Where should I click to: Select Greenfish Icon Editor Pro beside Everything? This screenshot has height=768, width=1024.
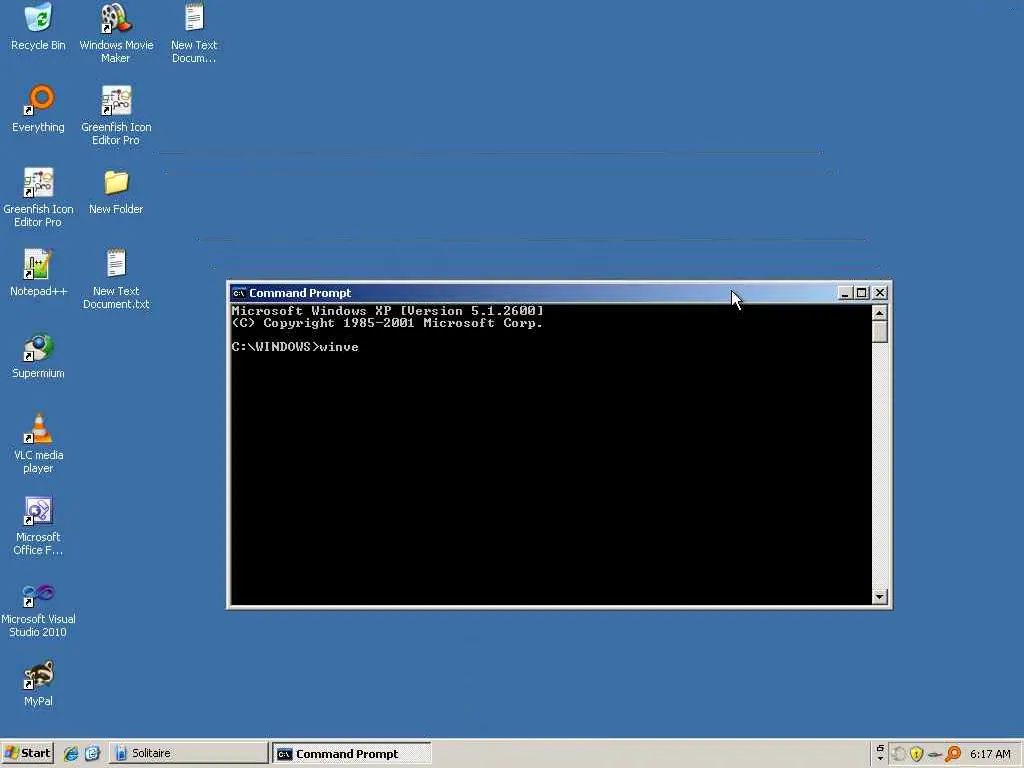pos(116,115)
